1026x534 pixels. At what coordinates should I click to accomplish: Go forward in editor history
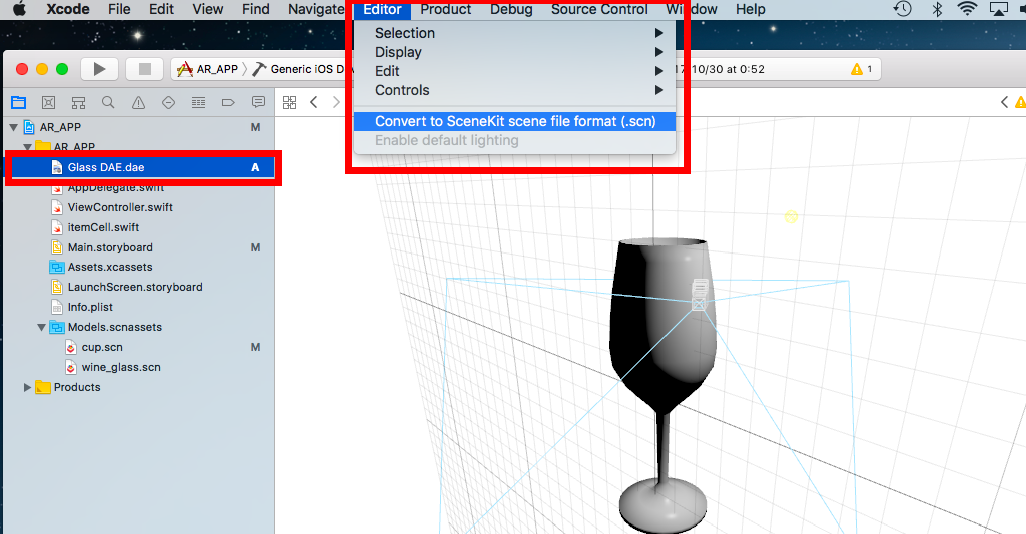[336, 102]
